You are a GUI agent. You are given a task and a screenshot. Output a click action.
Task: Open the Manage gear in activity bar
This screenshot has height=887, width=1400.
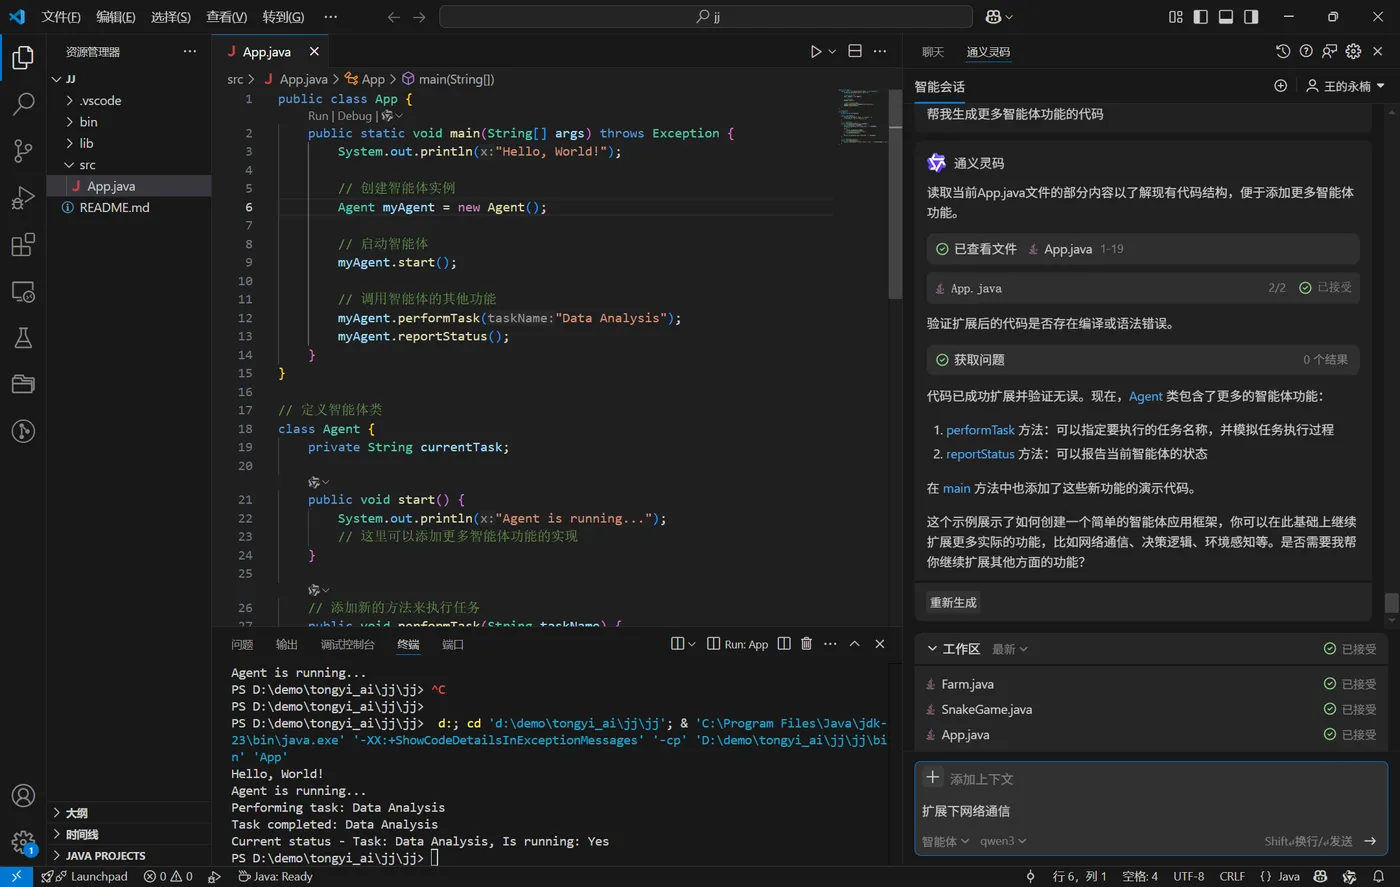[23, 842]
